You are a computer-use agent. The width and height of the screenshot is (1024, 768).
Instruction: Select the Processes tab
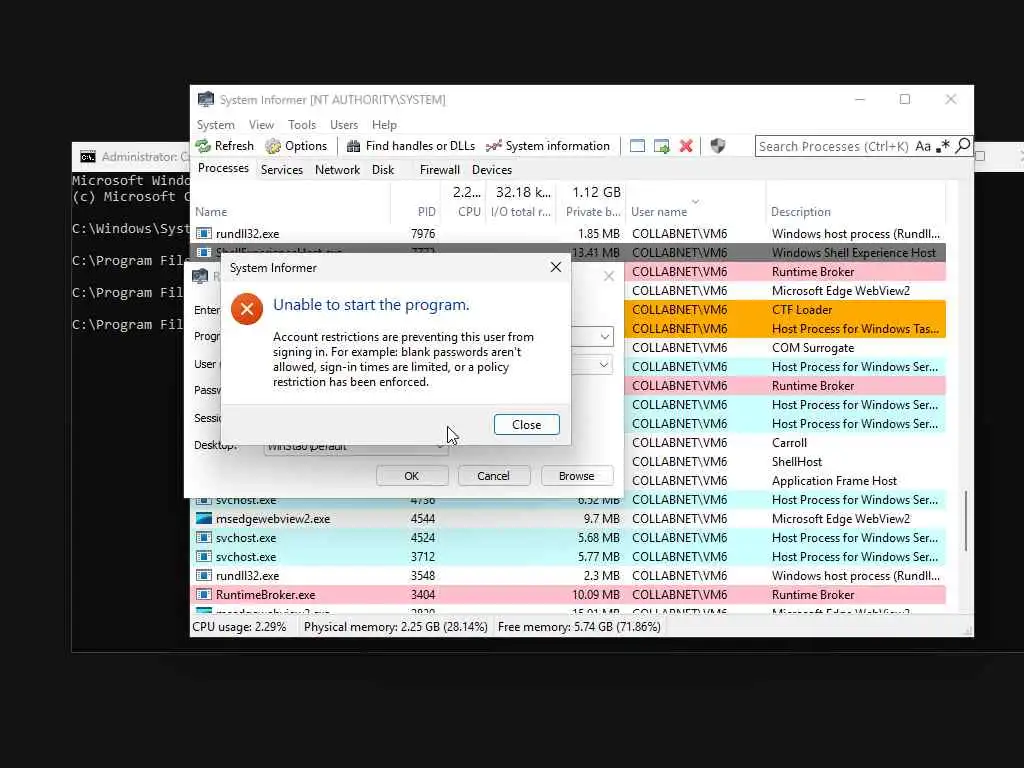pyautogui.click(x=223, y=168)
